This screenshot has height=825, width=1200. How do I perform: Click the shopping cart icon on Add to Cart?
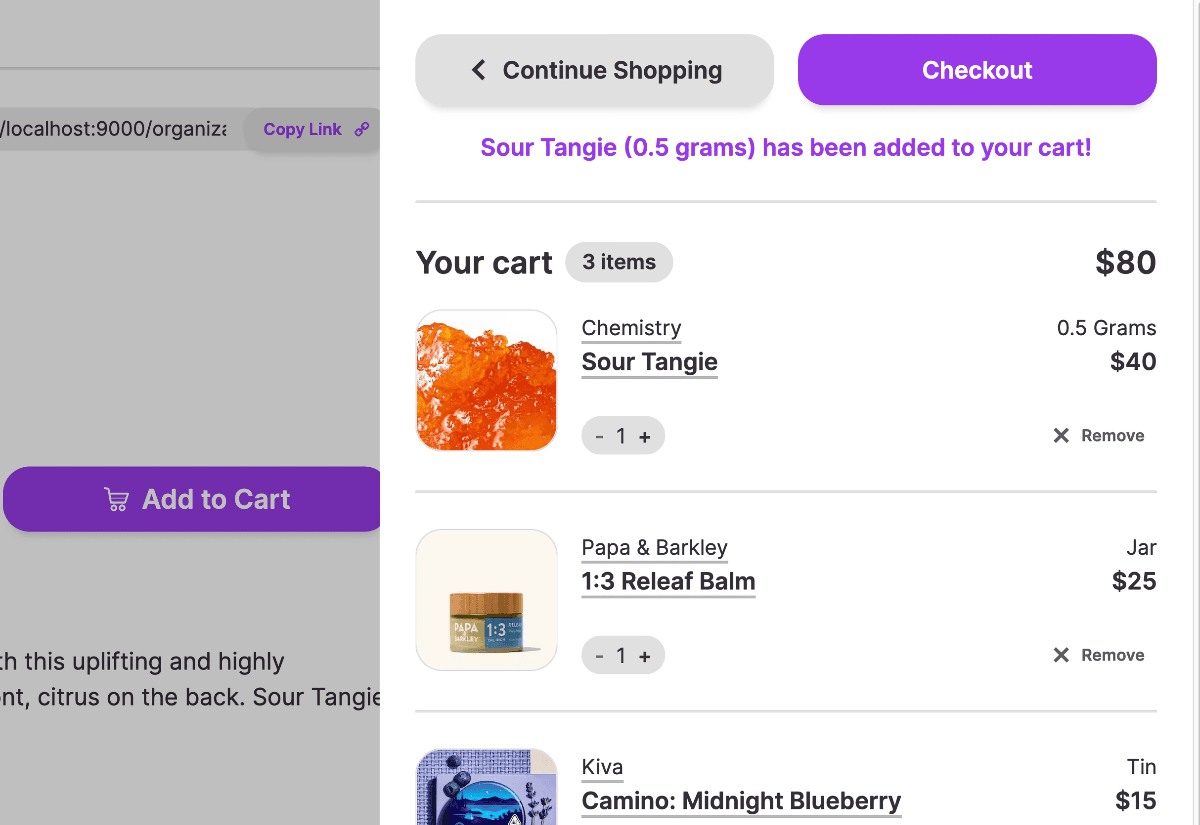point(117,499)
